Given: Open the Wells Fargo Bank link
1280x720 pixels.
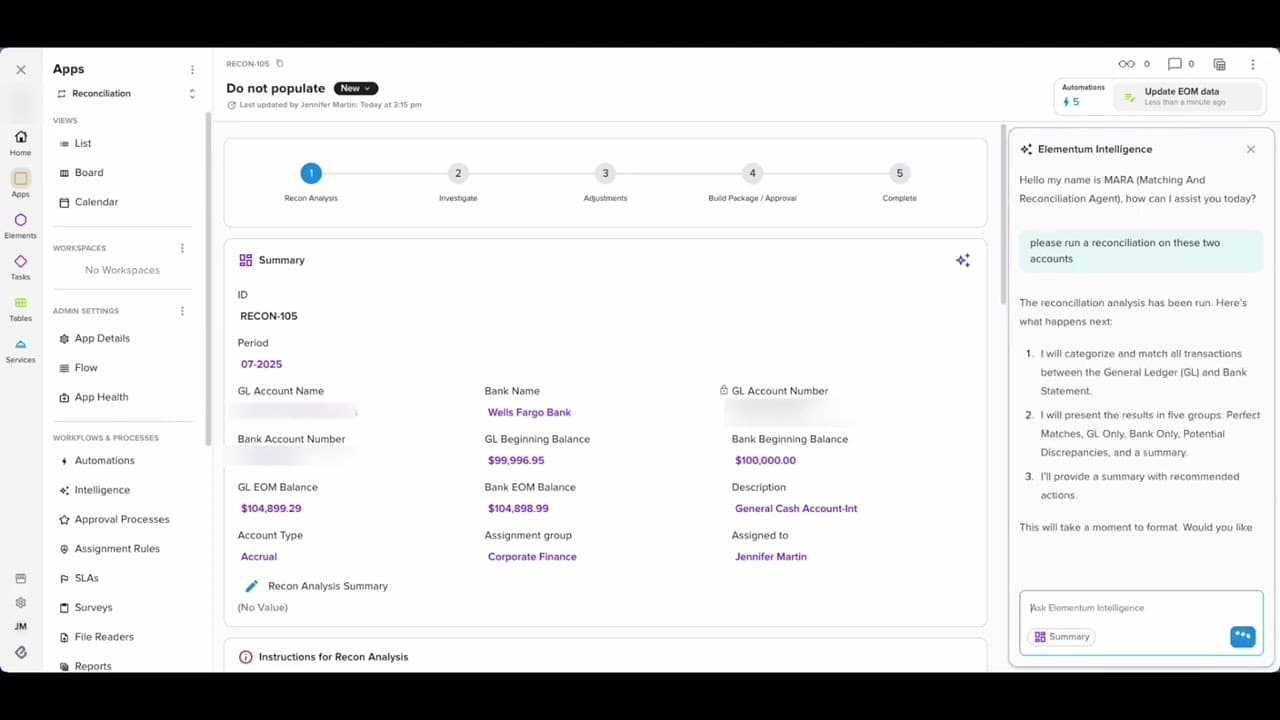Looking at the screenshot, I should coord(529,412).
